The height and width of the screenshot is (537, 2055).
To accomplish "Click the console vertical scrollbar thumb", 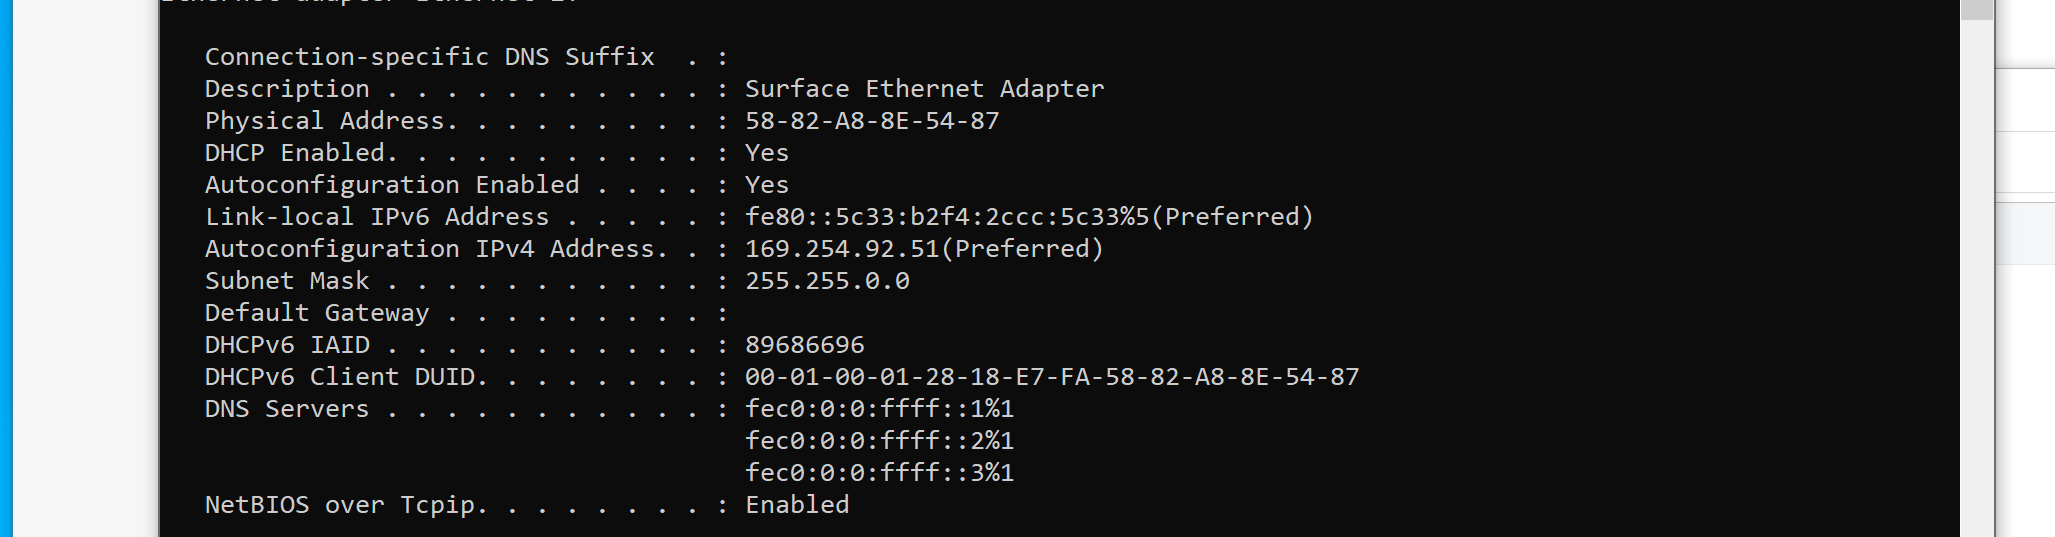I will pyautogui.click(x=1976, y=9).
